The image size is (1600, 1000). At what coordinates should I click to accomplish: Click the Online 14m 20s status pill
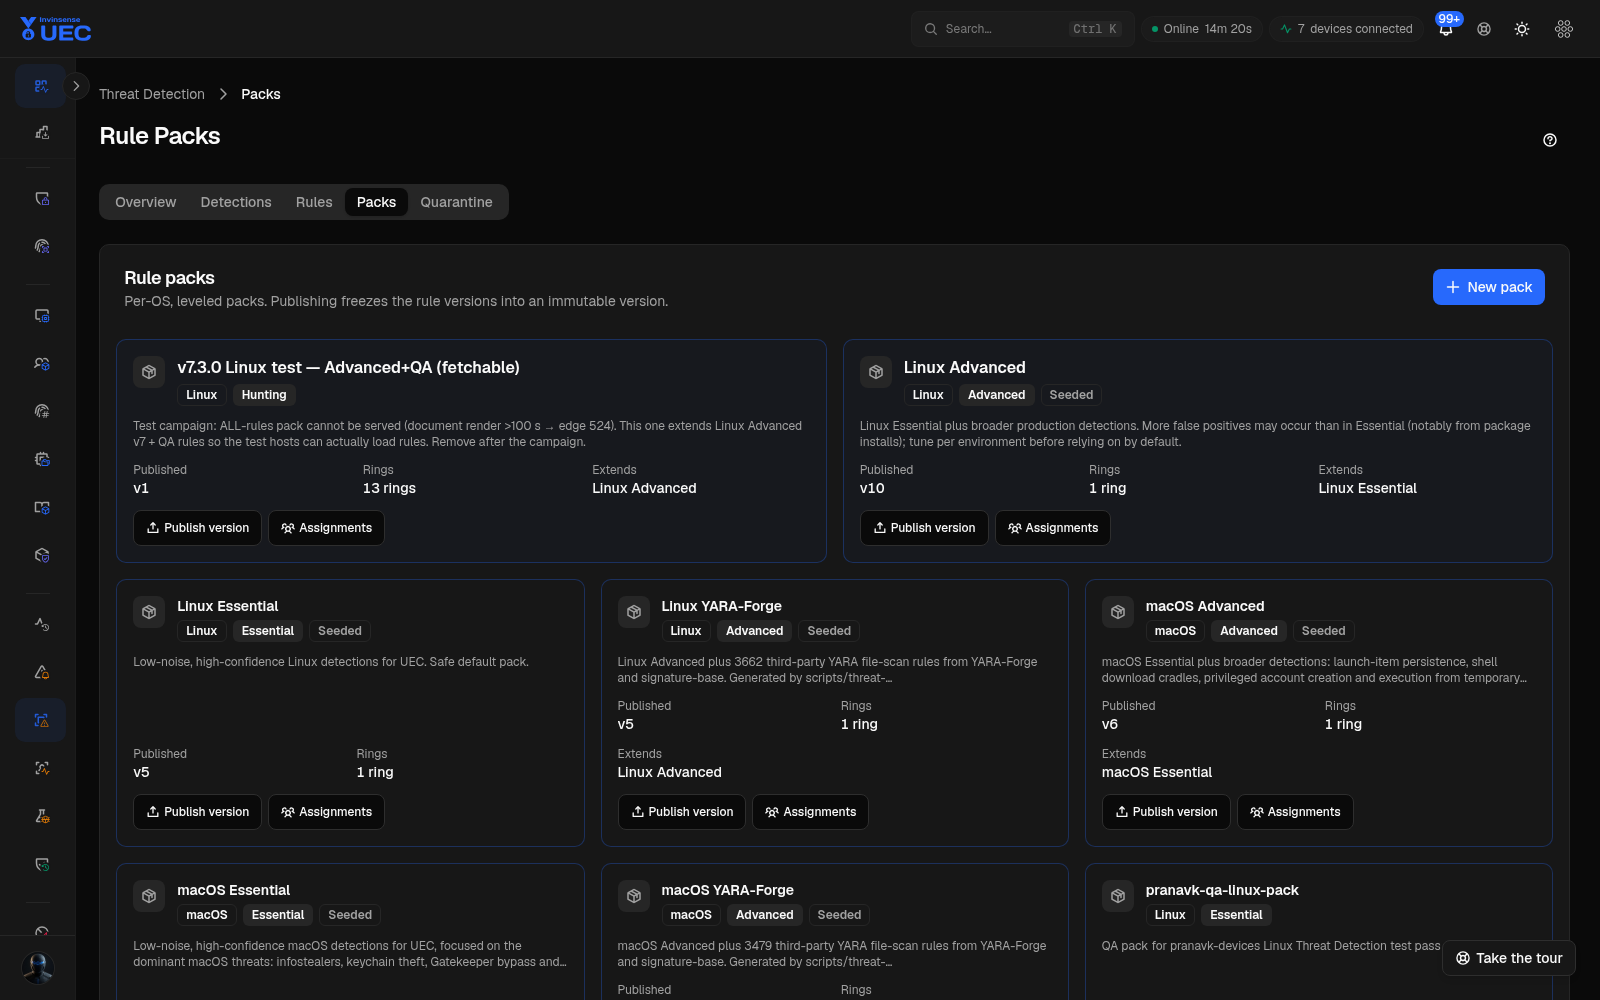click(1202, 29)
